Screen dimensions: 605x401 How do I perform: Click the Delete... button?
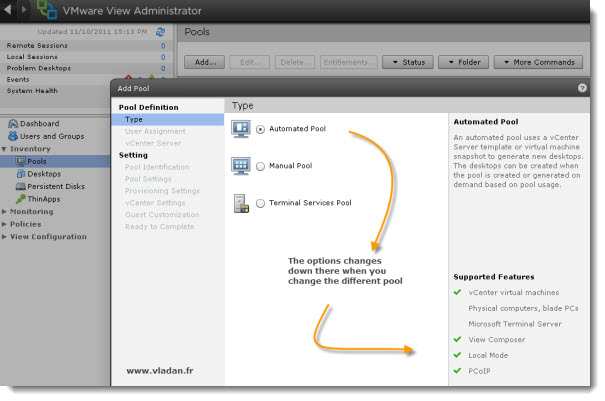pos(295,62)
